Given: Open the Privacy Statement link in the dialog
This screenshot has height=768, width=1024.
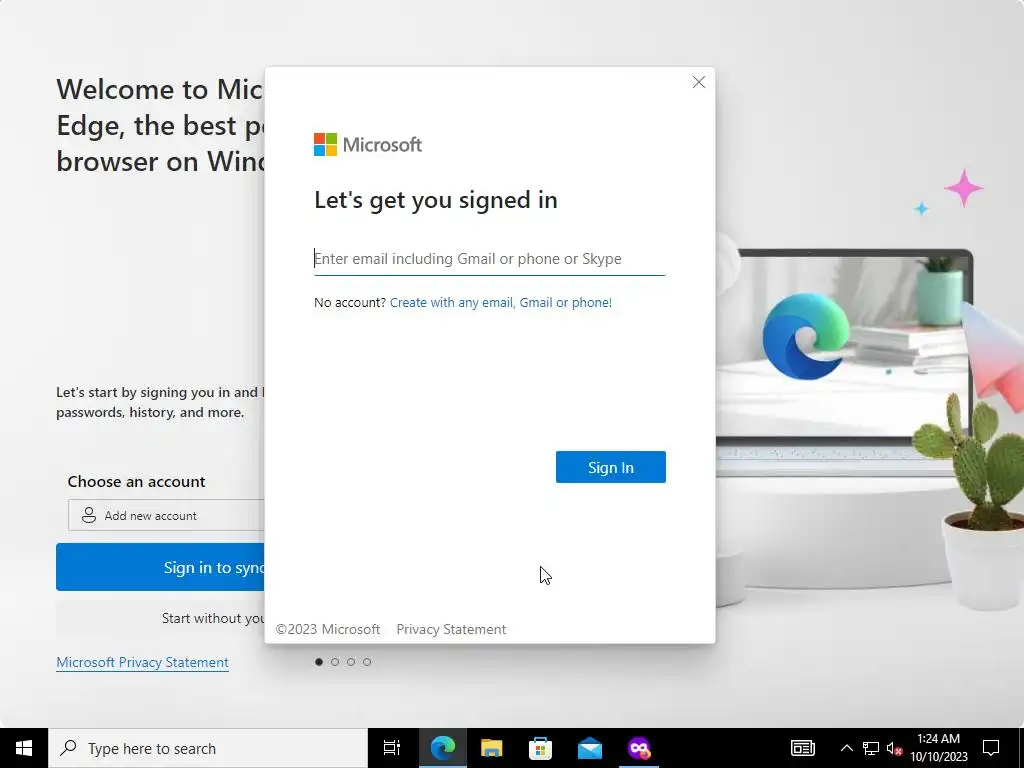Looking at the screenshot, I should [x=451, y=629].
